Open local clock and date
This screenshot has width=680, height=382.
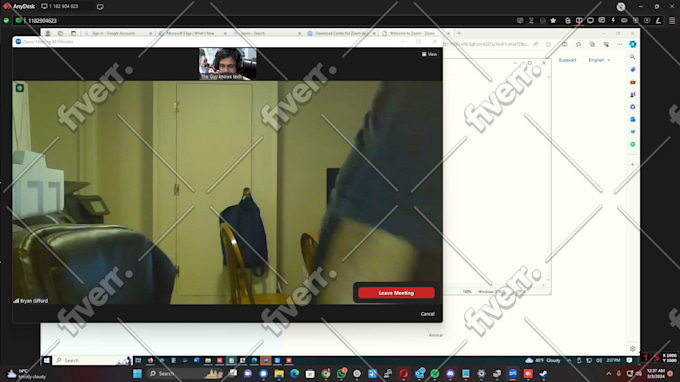pyautogui.click(x=656, y=373)
